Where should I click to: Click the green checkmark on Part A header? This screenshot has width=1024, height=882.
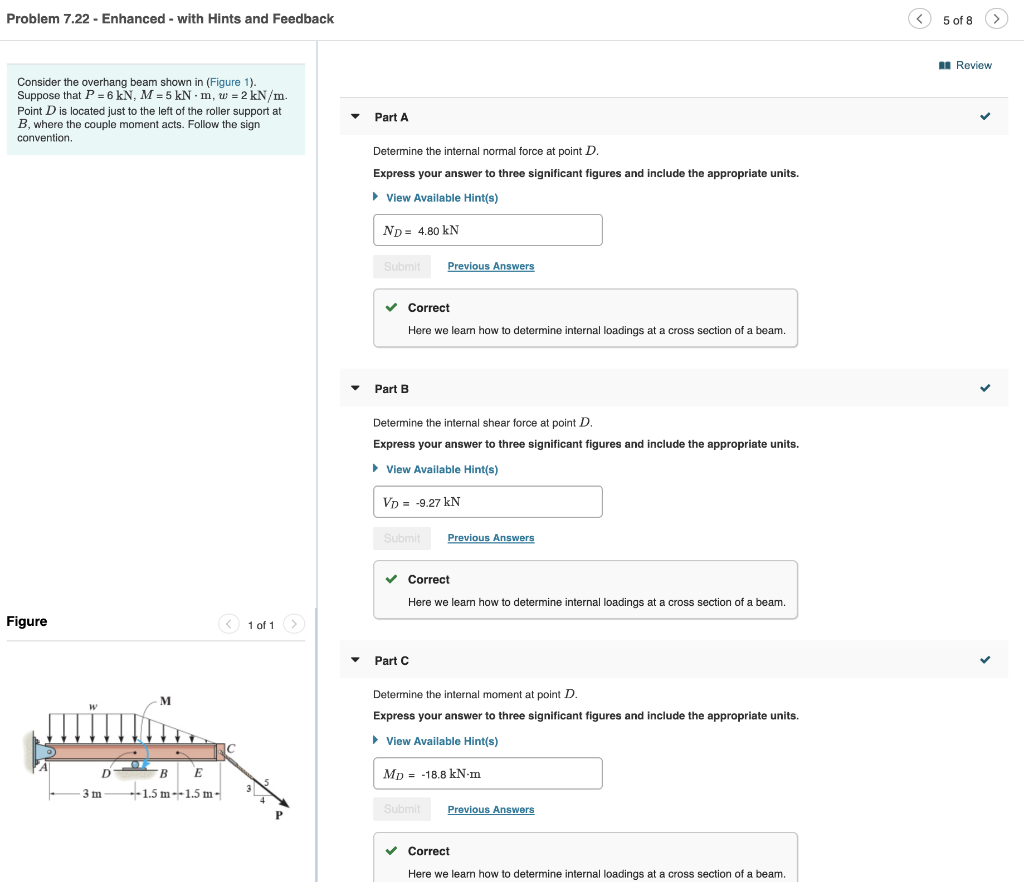coord(985,116)
